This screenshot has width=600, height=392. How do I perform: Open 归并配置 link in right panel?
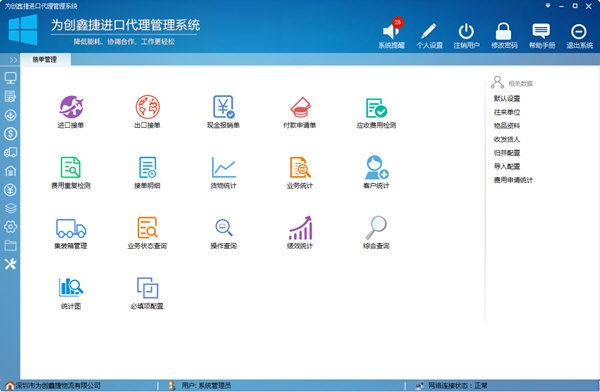507,153
